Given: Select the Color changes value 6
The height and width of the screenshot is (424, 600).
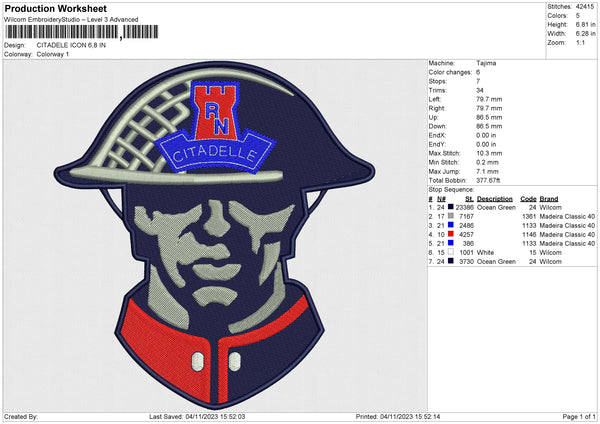Looking at the screenshot, I should tap(478, 72).
